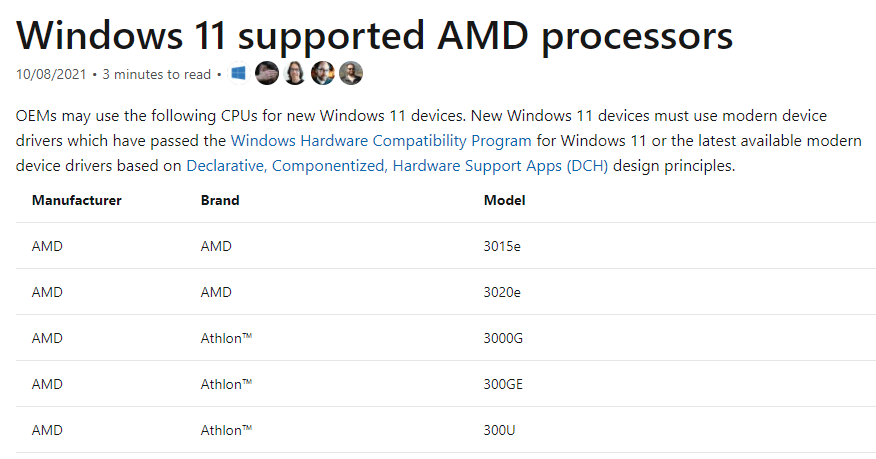Click the Windows logo contributor icon
The width and height of the screenshot is (876, 459).
click(239, 73)
